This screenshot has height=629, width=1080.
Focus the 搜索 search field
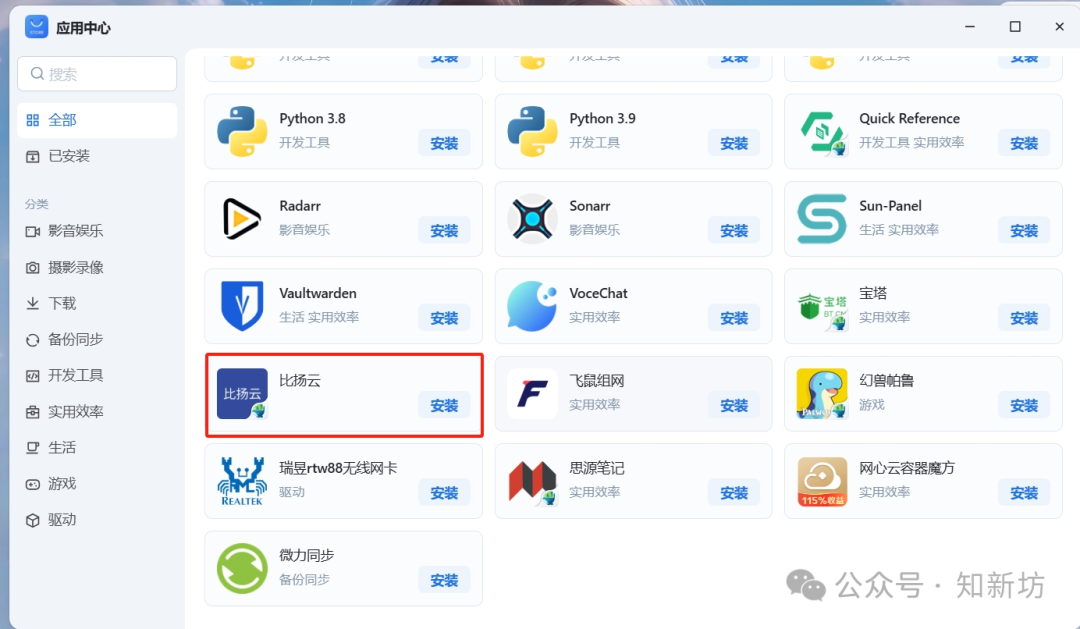coord(97,74)
